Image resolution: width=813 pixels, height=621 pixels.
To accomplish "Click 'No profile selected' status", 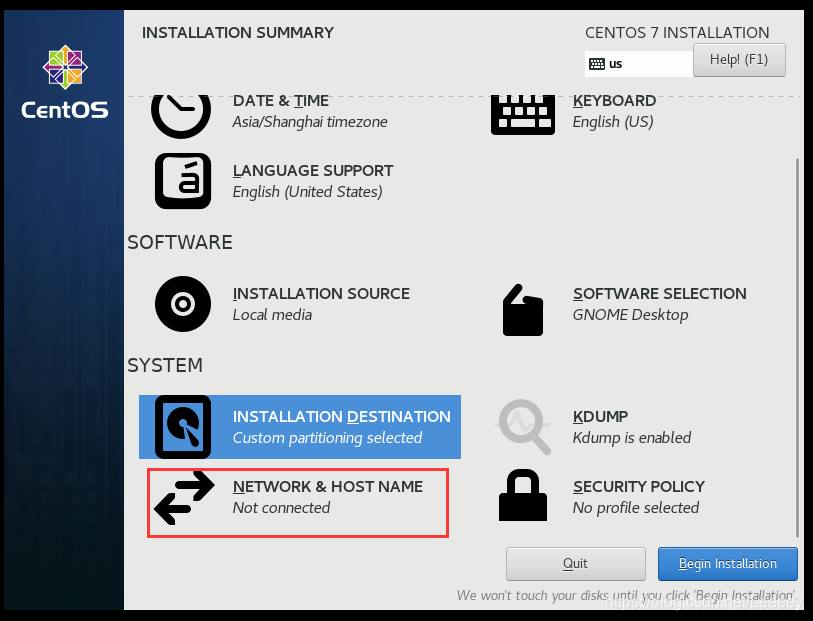I will click(x=636, y=508).
